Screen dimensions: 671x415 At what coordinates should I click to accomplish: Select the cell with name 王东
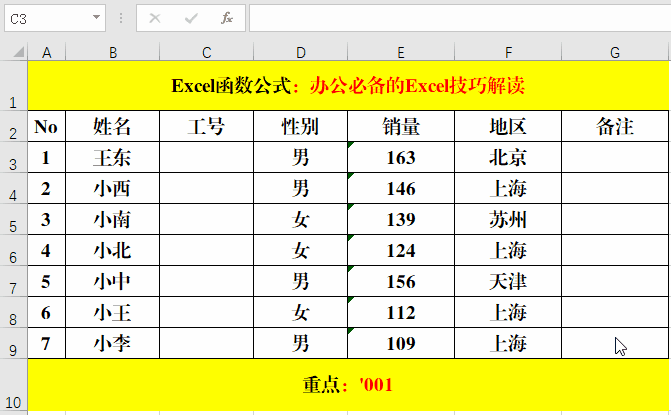coord(113,157)
